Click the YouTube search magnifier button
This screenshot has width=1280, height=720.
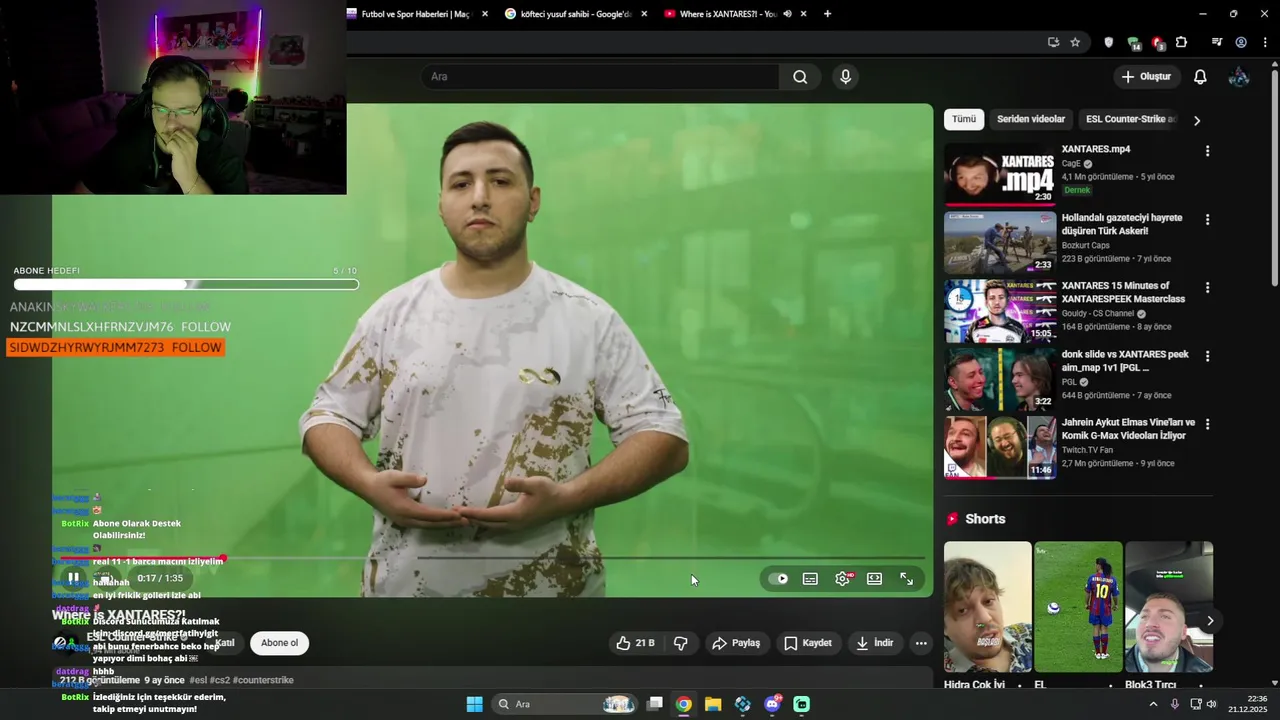[x=800, y=77]
